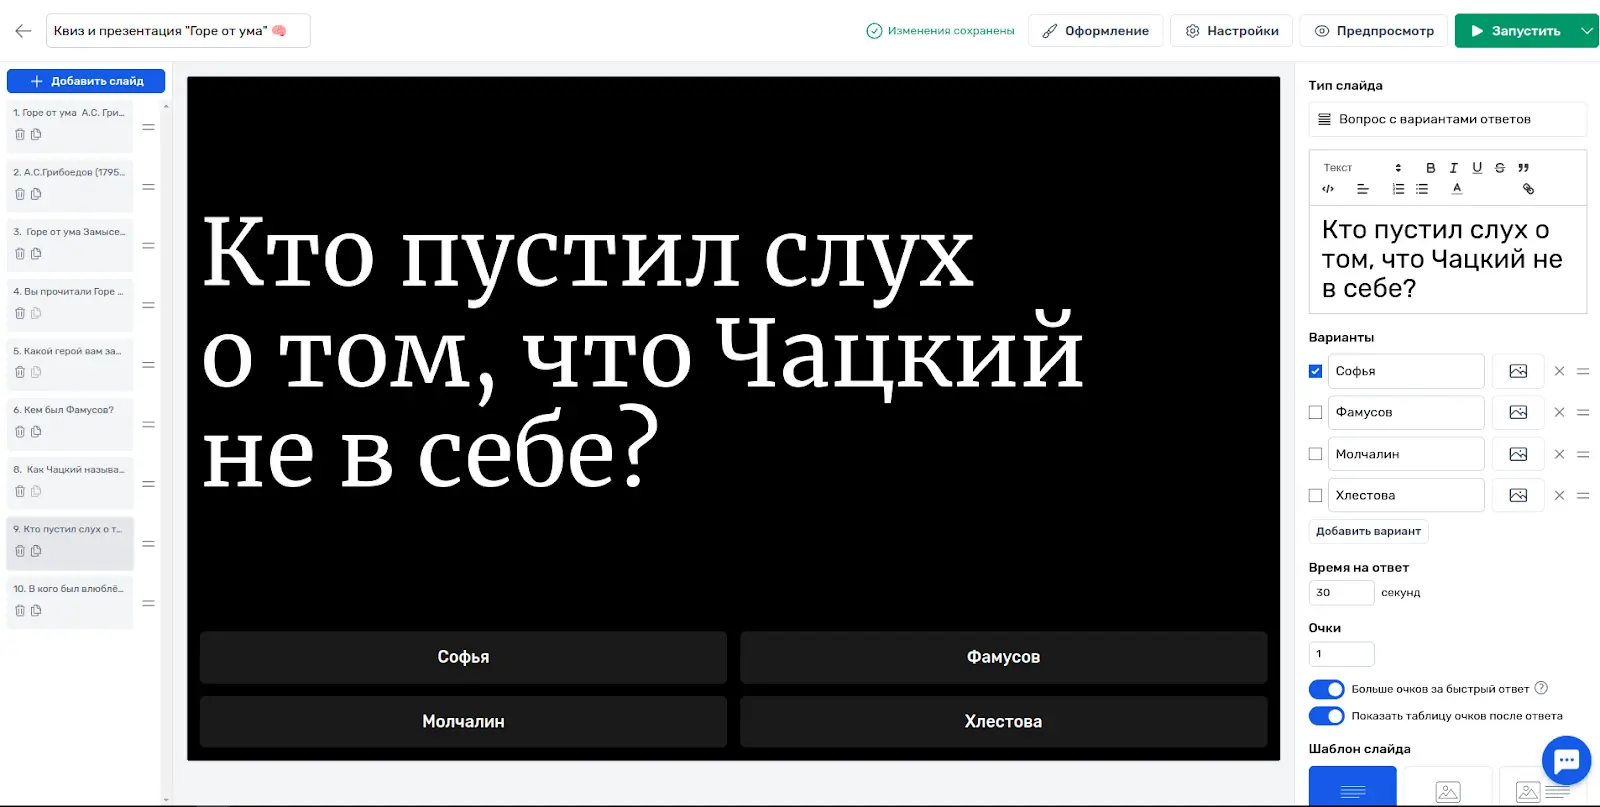Uncheck Софья as the correct answer

pos(1315,371)
